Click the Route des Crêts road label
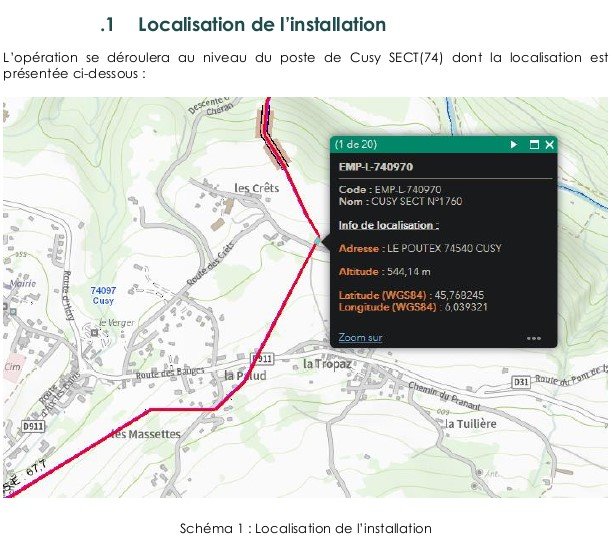The width and height of the screenshot is (612, 545). click(x=210, y=264)
